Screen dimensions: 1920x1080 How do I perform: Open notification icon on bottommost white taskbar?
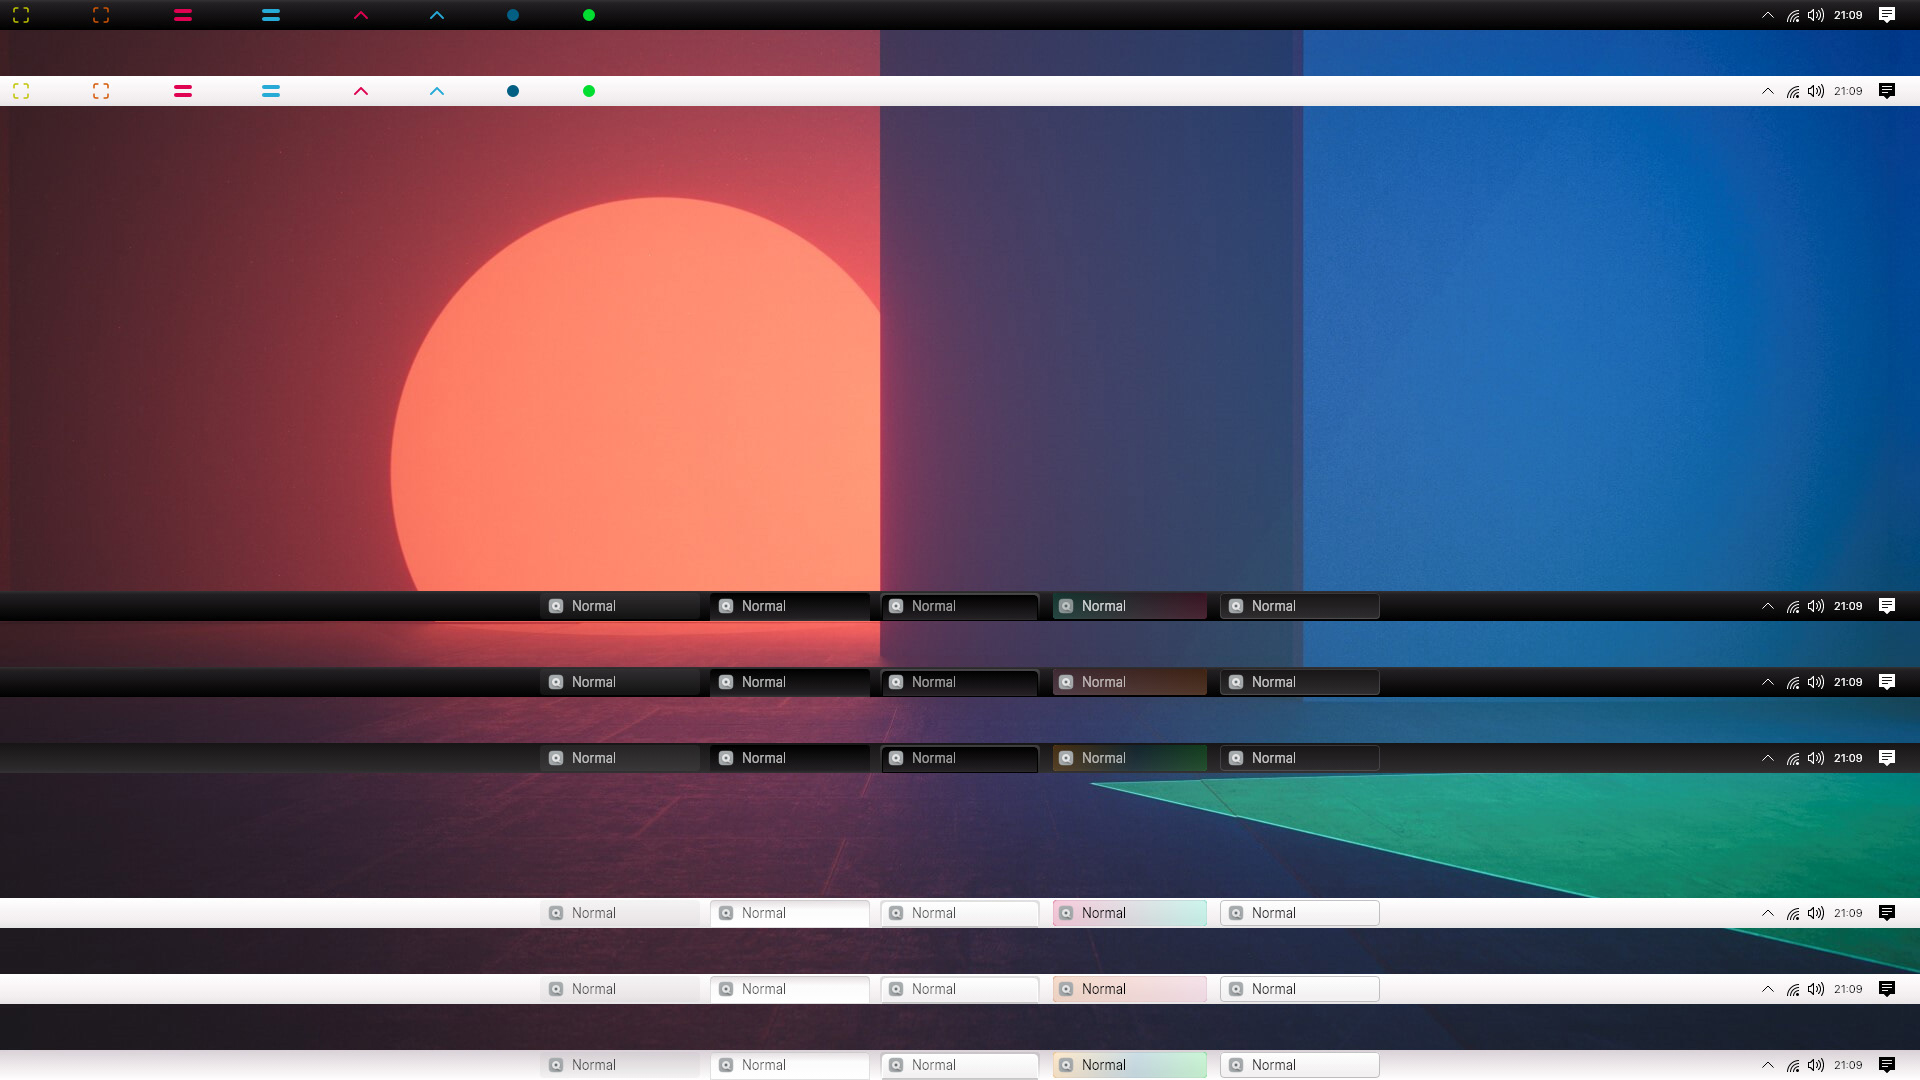[1887, 1065]
